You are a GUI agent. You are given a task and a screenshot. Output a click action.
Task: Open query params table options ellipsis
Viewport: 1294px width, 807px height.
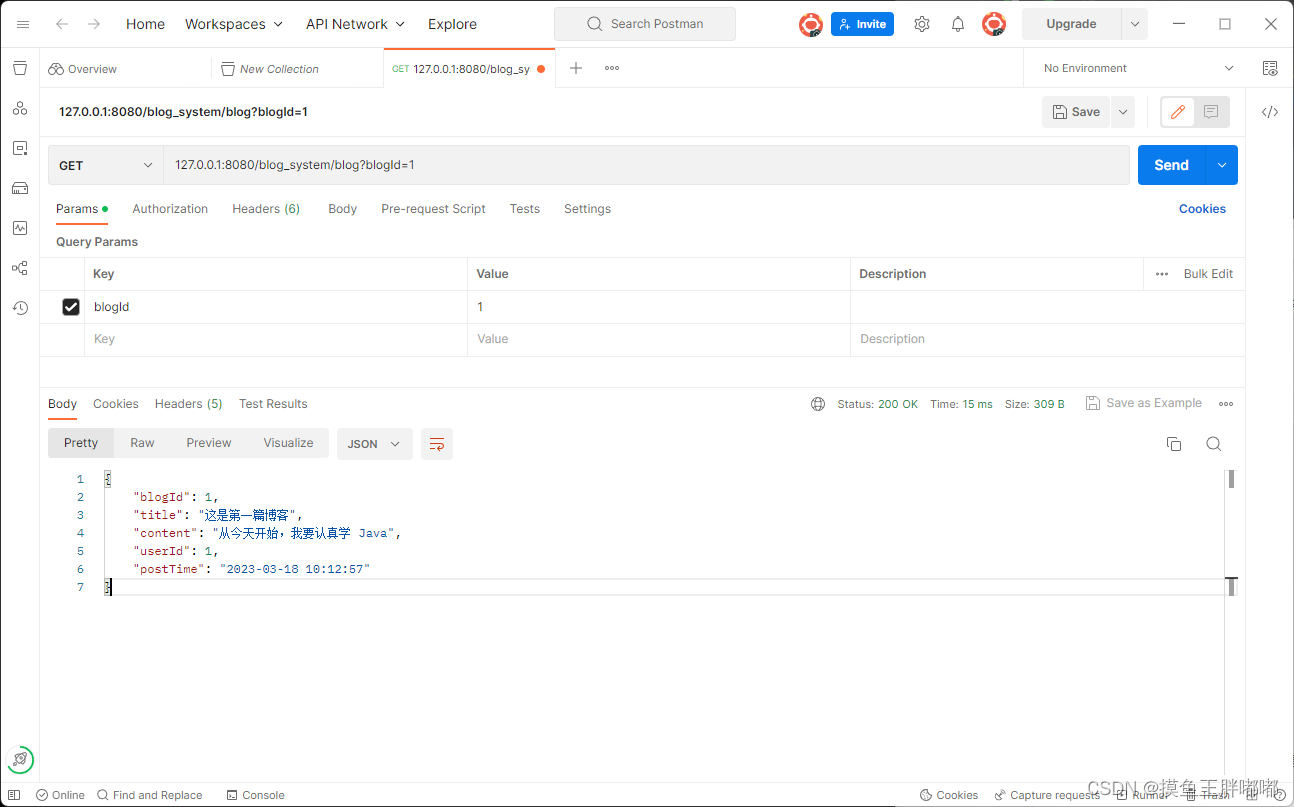click(1162, 274)
